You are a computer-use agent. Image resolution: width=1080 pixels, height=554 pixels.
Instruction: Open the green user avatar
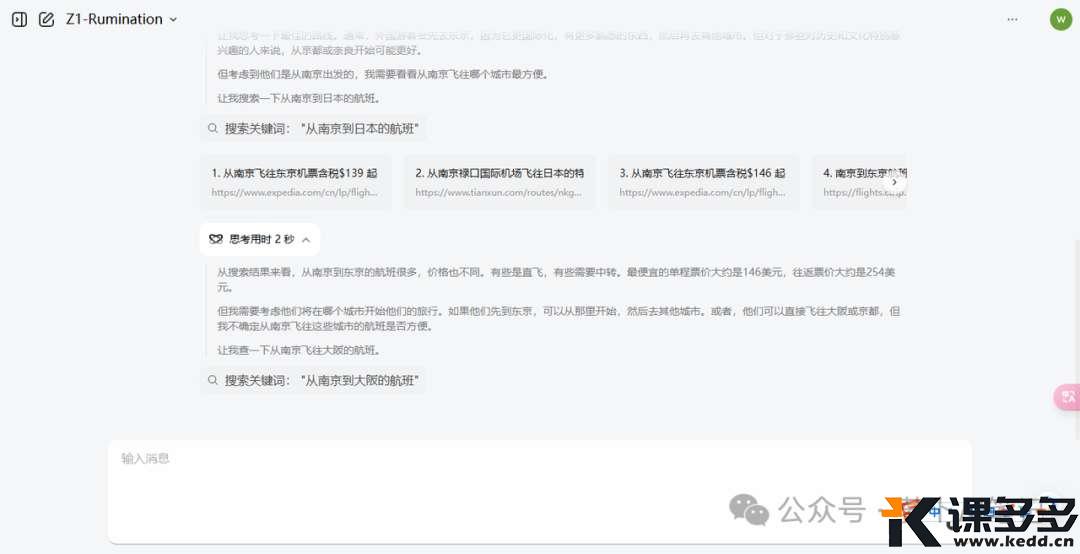pyautogui.click(x=1061, y=19)
